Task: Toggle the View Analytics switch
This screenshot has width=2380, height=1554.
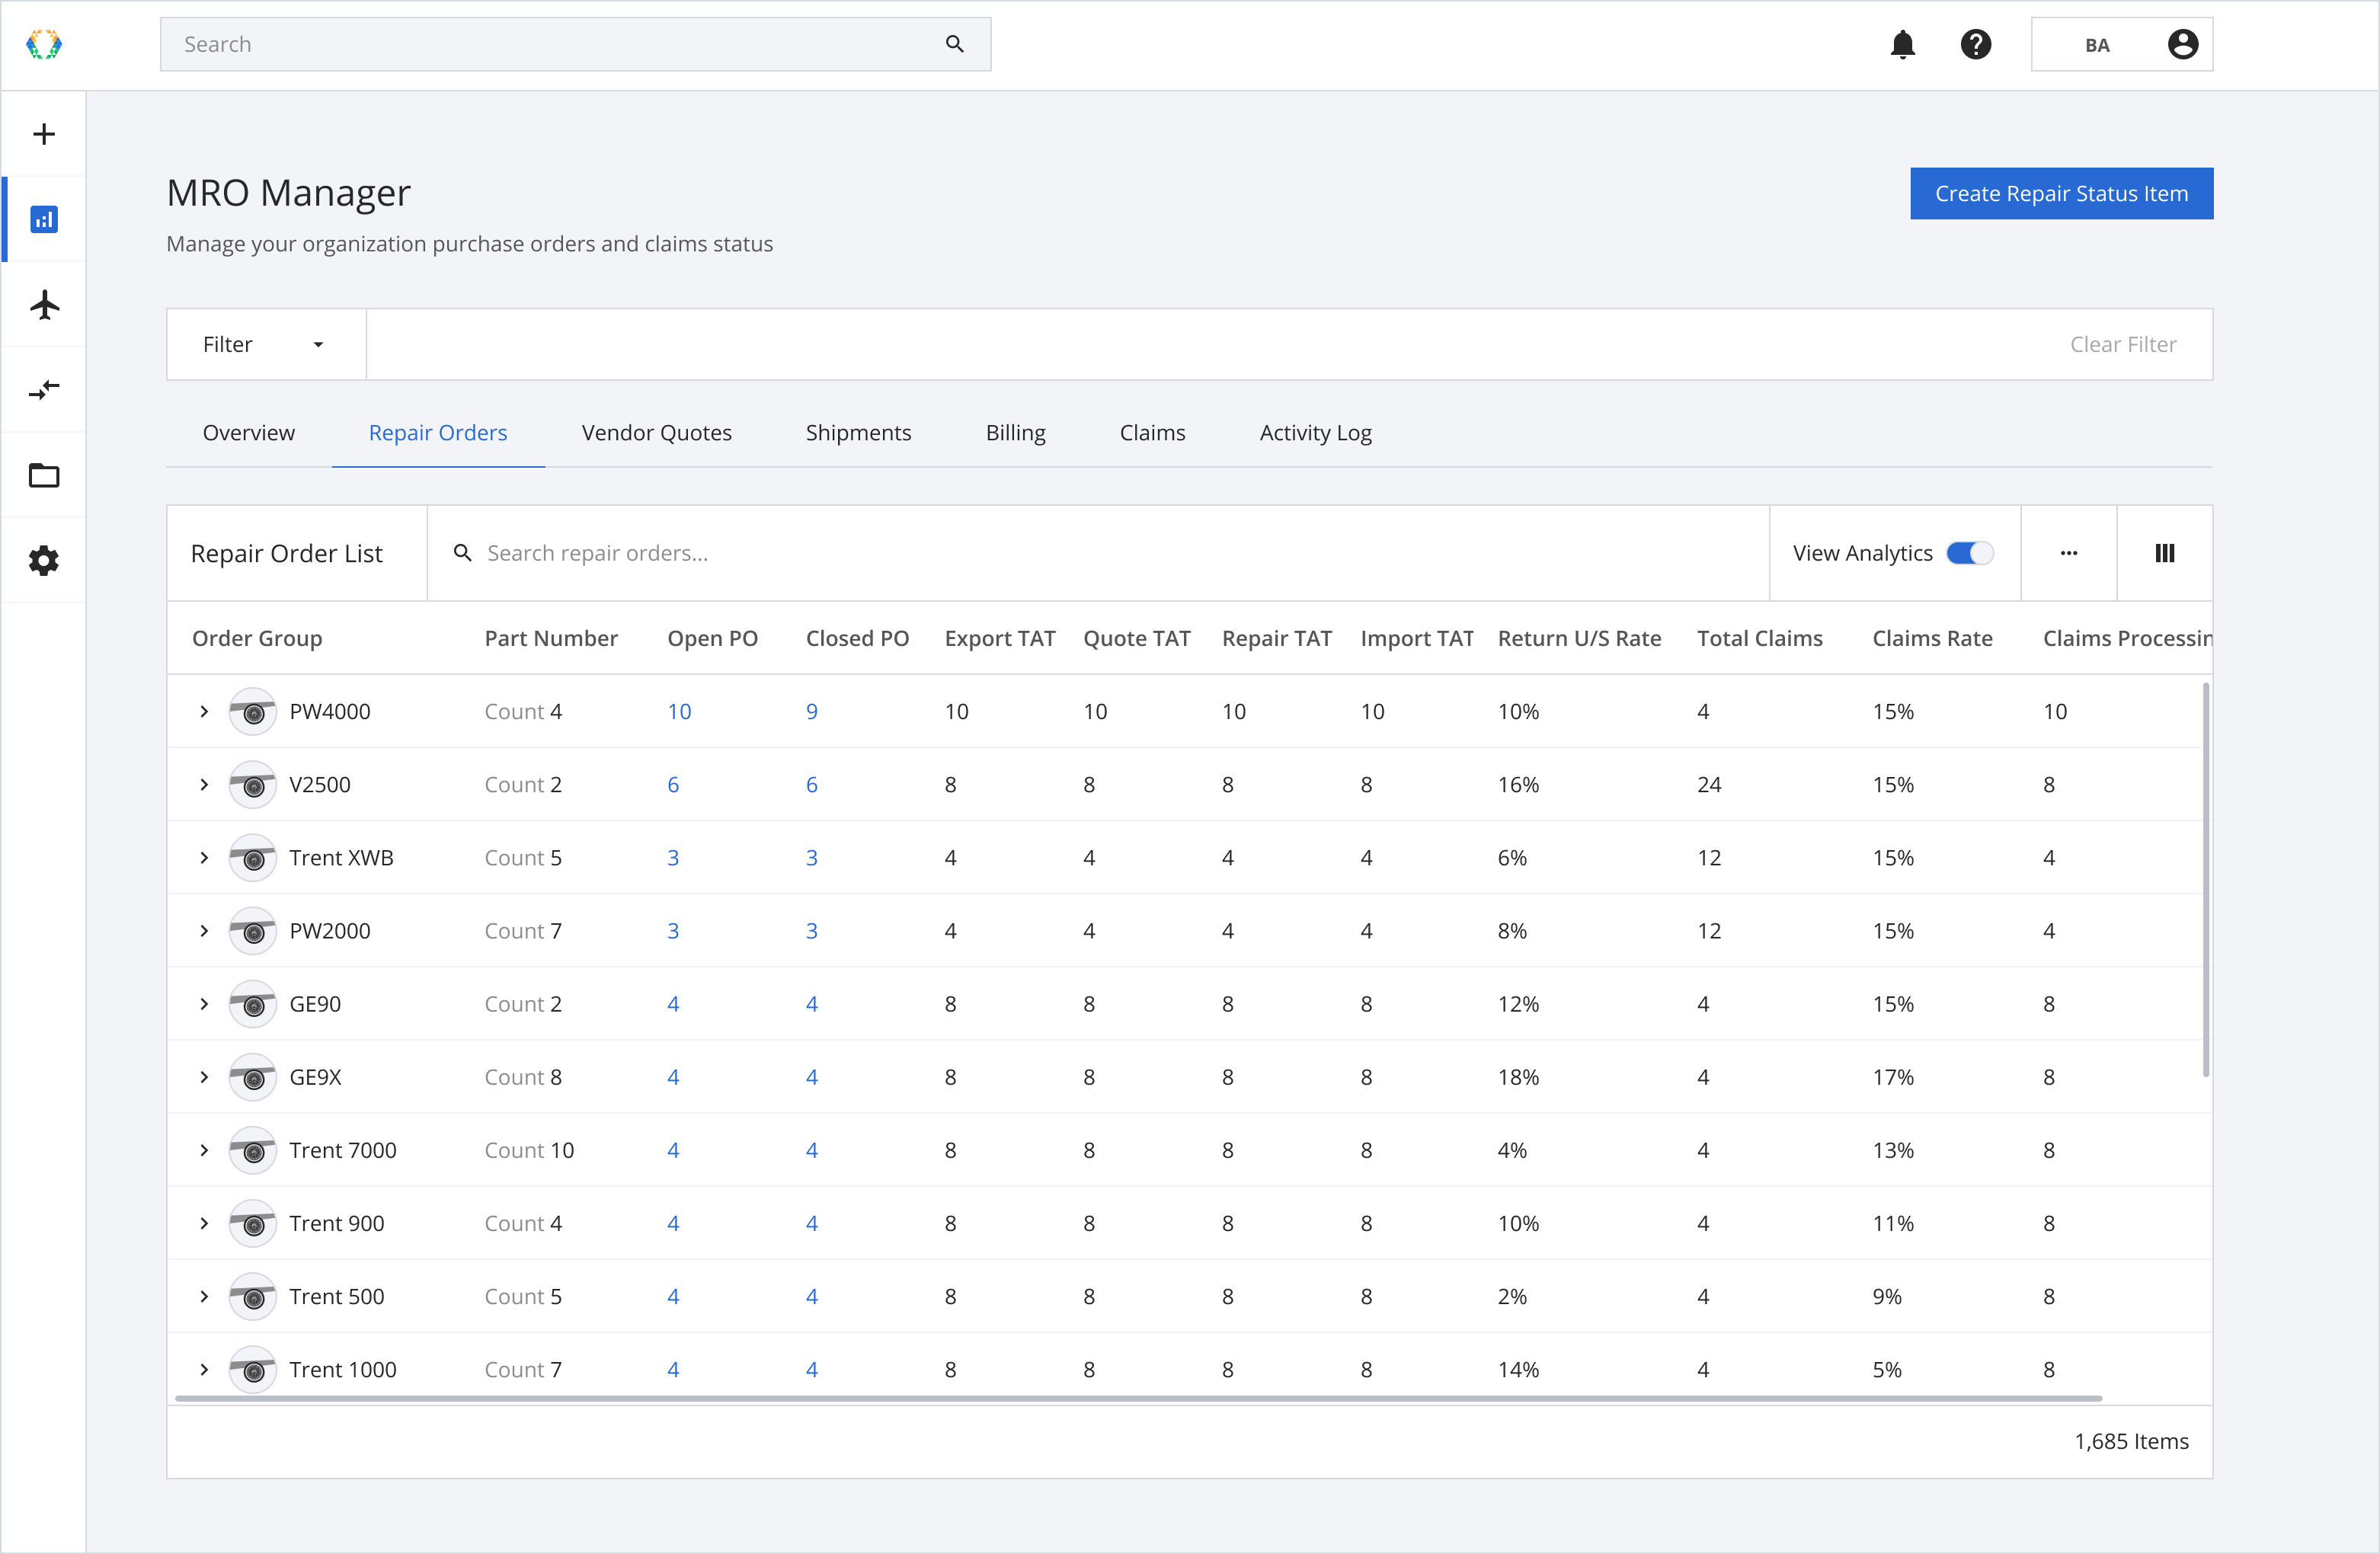Action: tap(1969, 553)
